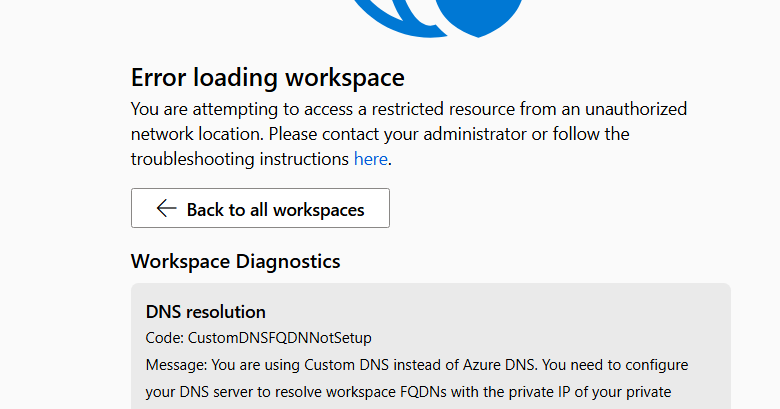Click the 'Error loading workspace' heading
Screen dimensions: 780x409
[x=268, y=78]
